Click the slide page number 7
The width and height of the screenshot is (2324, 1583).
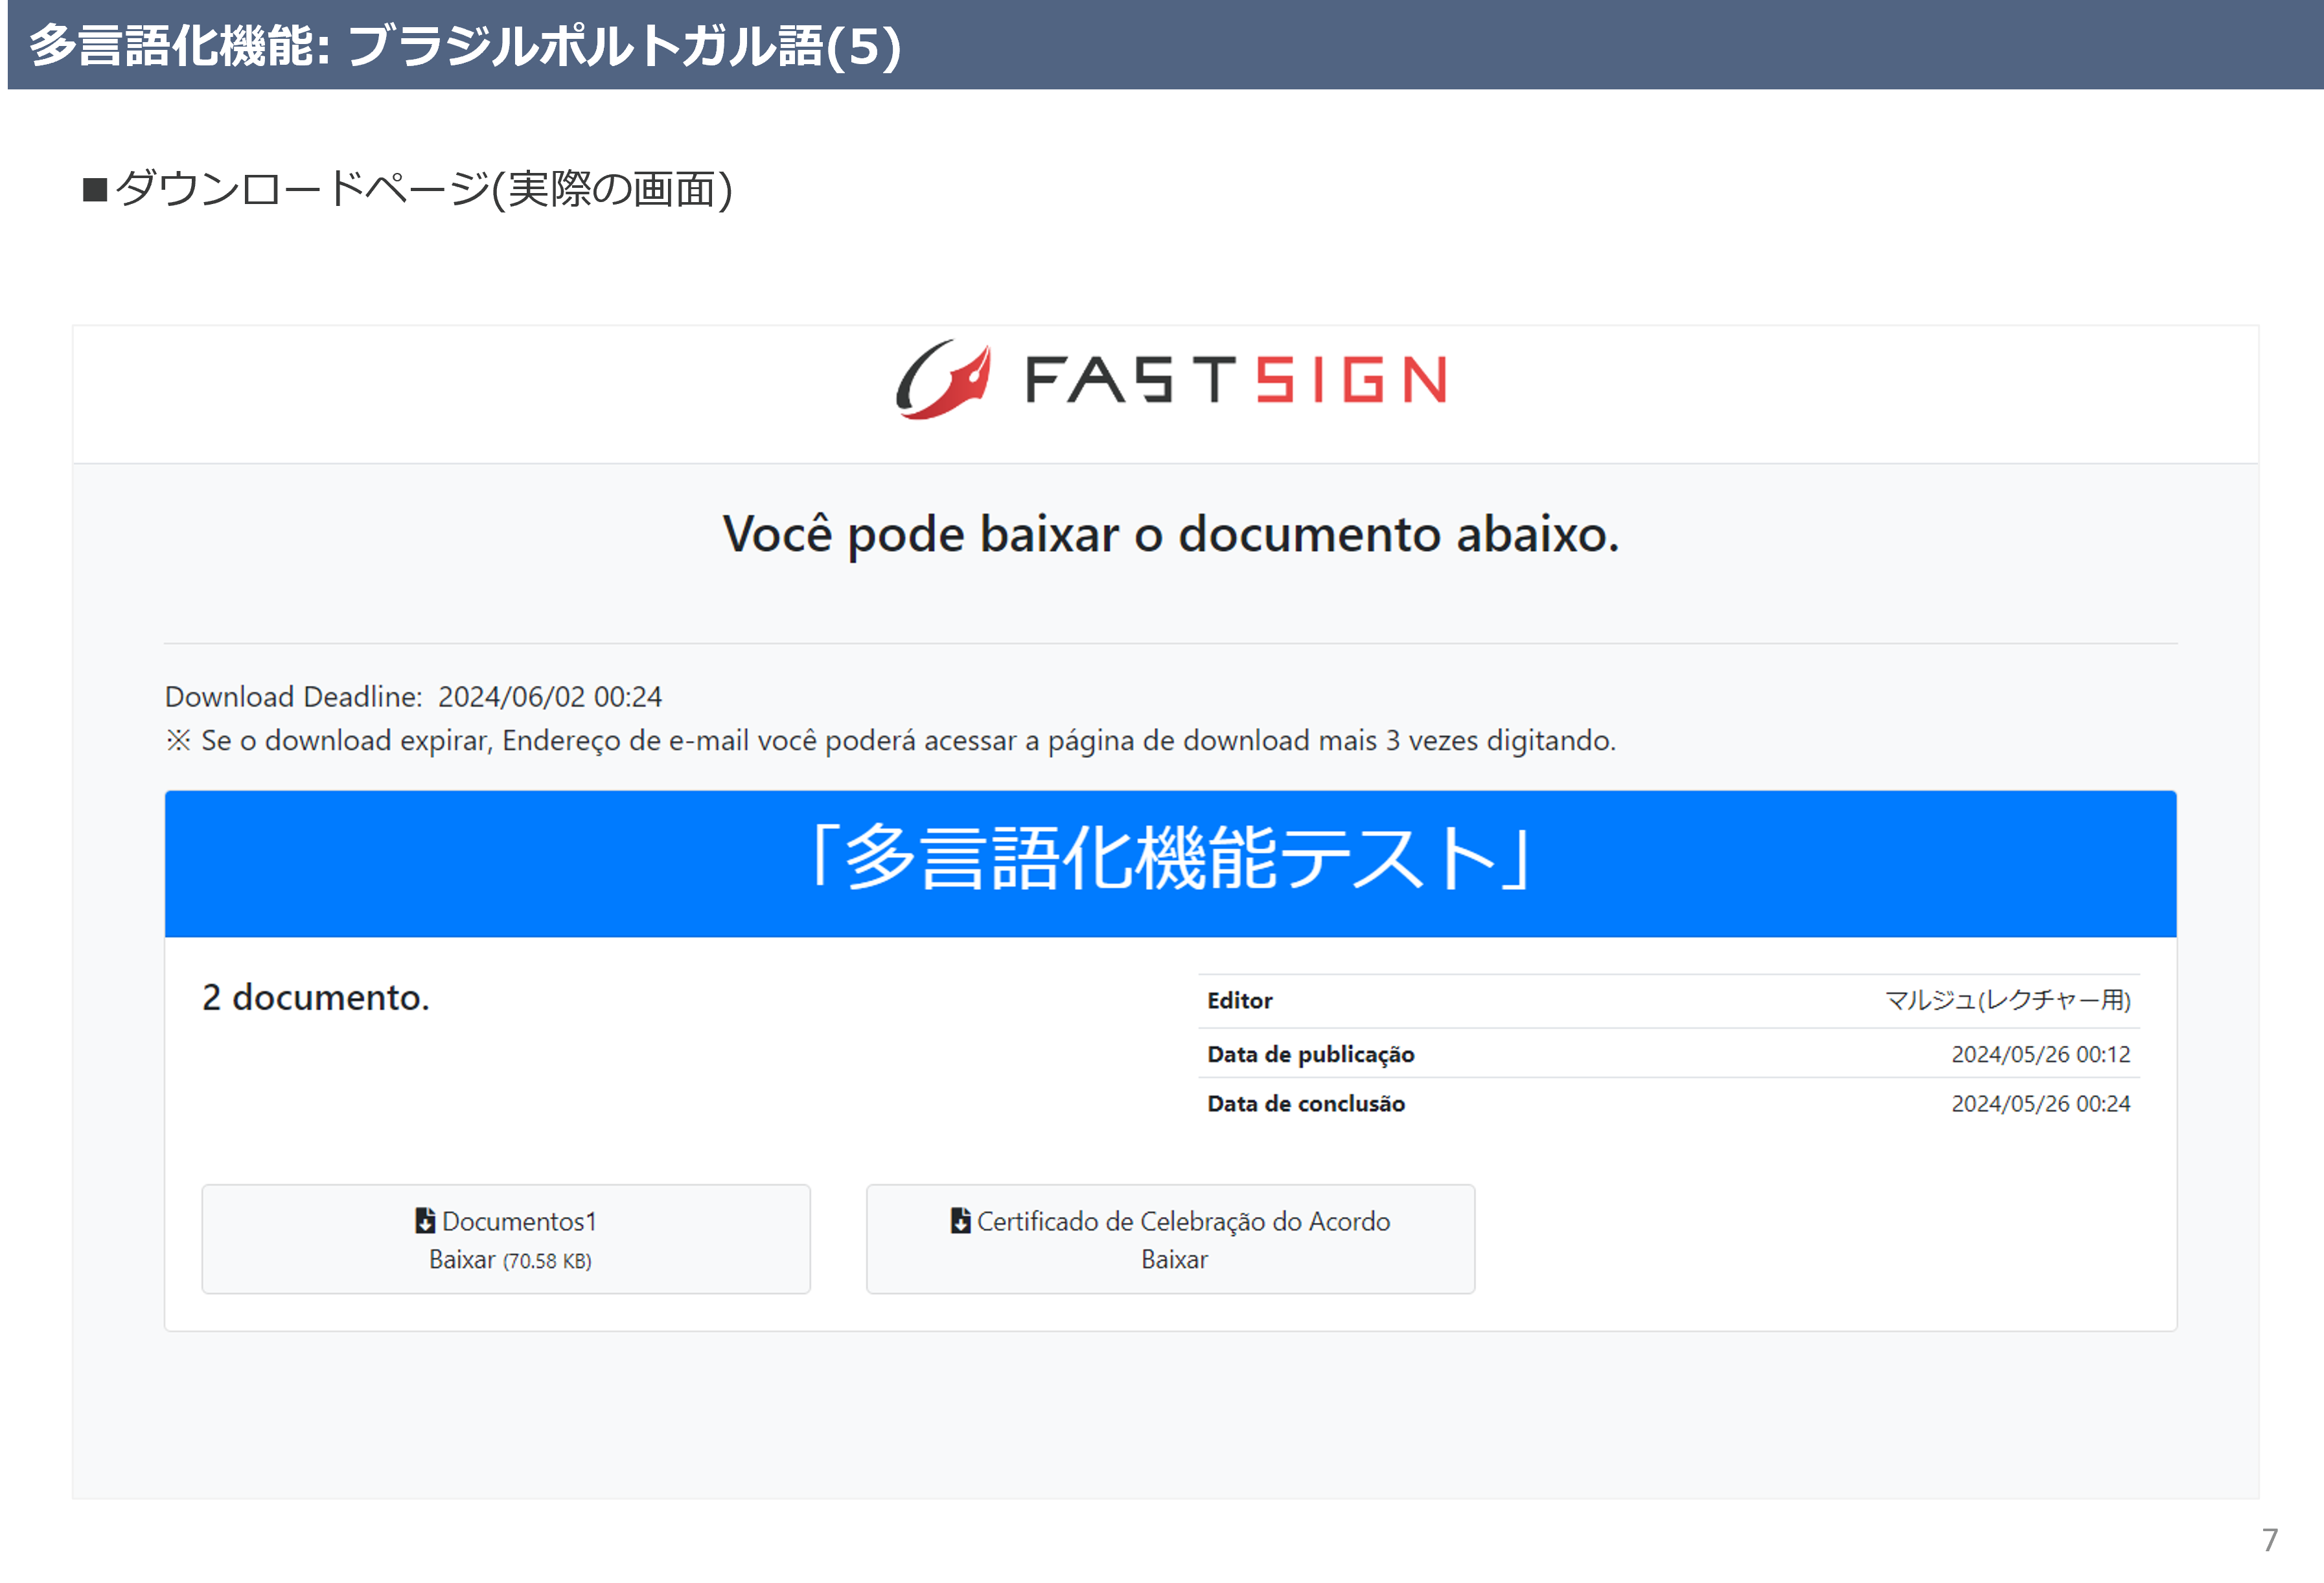tap(2270, 1539)
